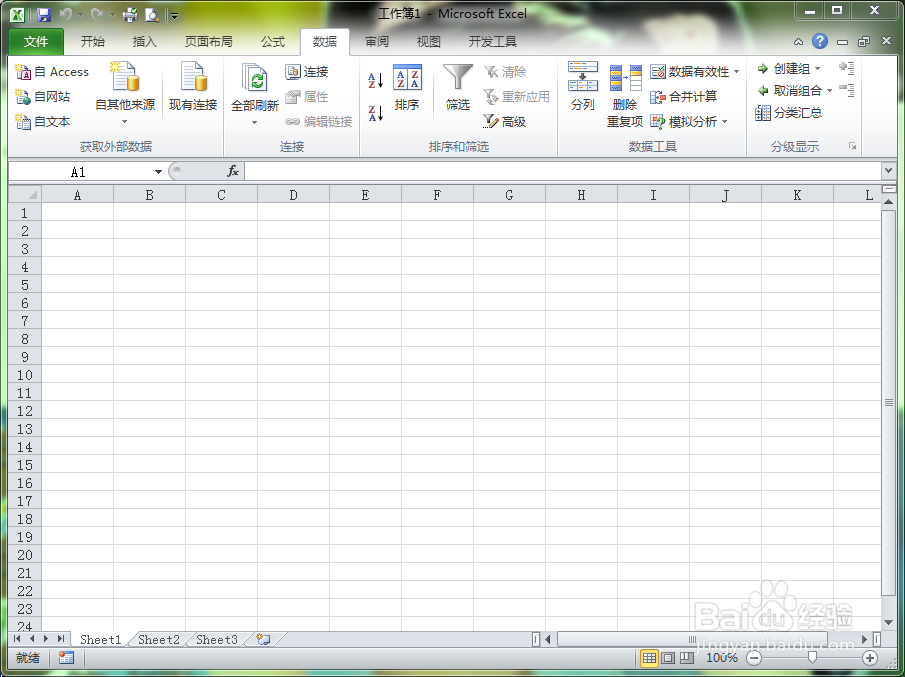Switch to the 开始 tab
905x677 pixels.
coord(92,42)
